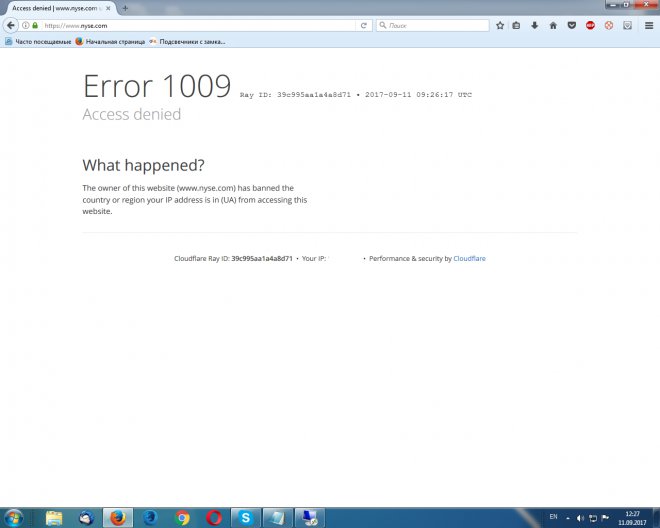Go to the Firefox home page icon
660x528 pixels.
(x=553, y=25)
